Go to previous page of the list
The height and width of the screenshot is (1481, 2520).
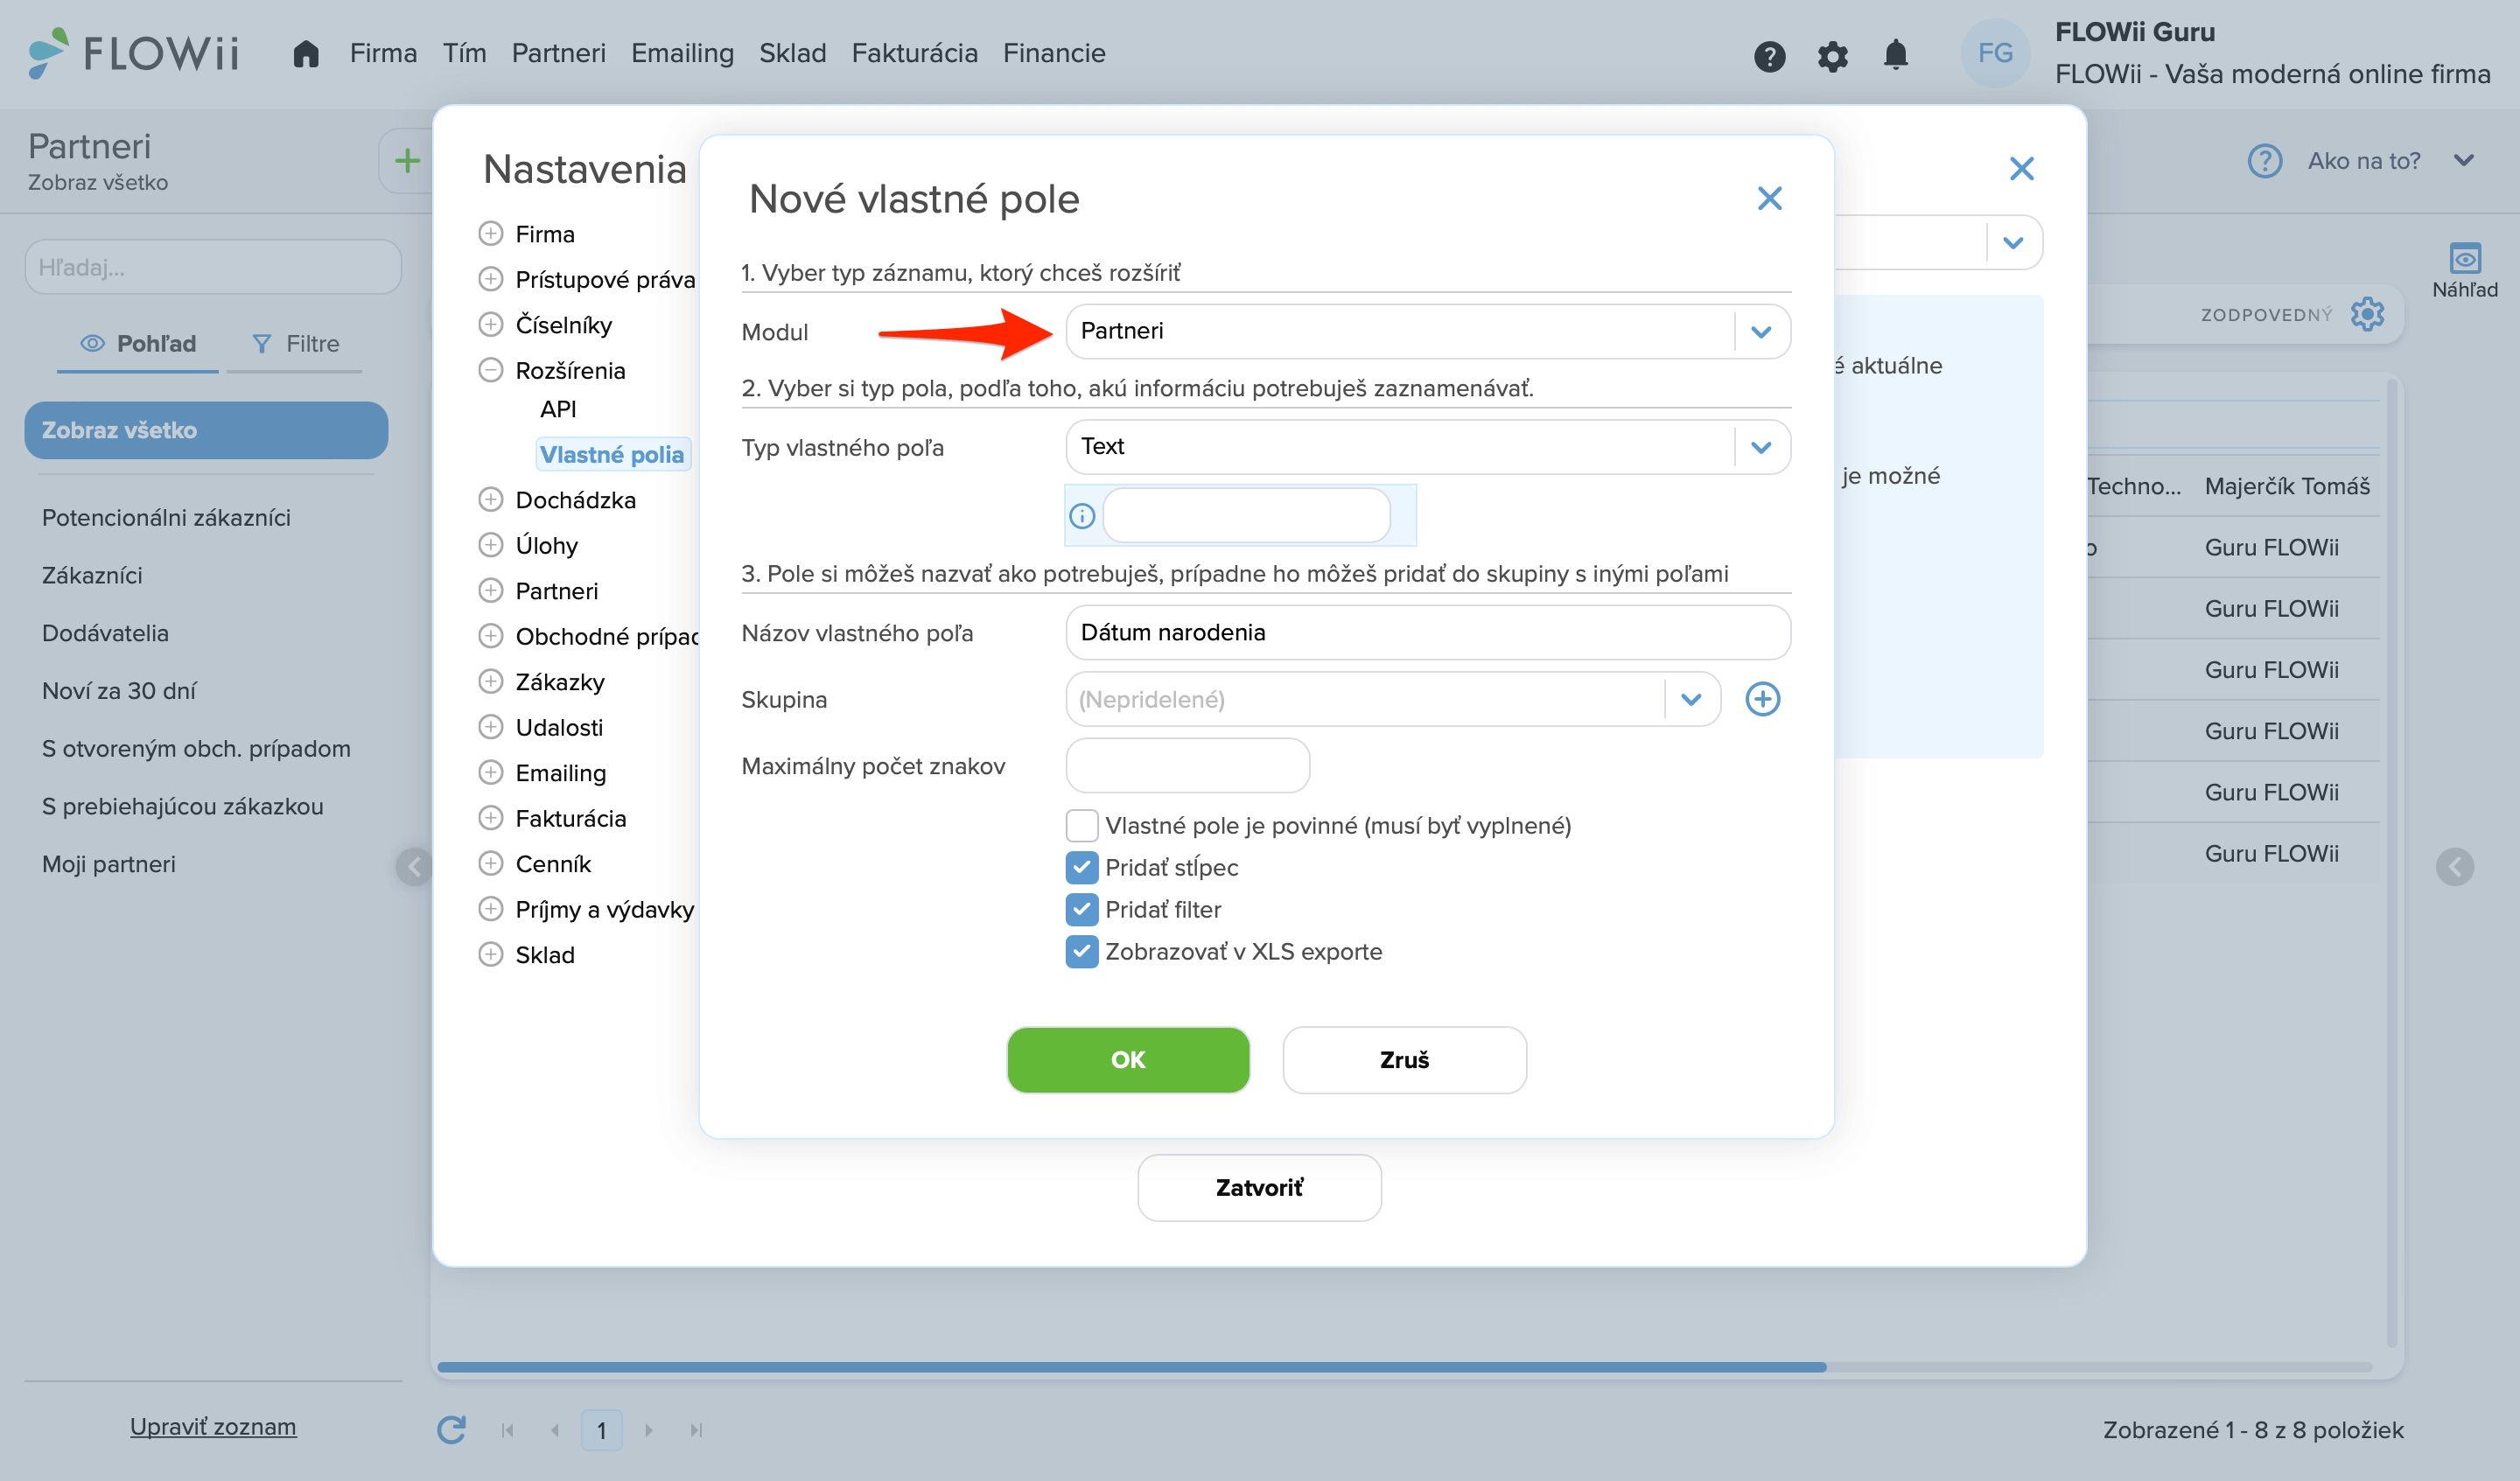[555, 1431]
